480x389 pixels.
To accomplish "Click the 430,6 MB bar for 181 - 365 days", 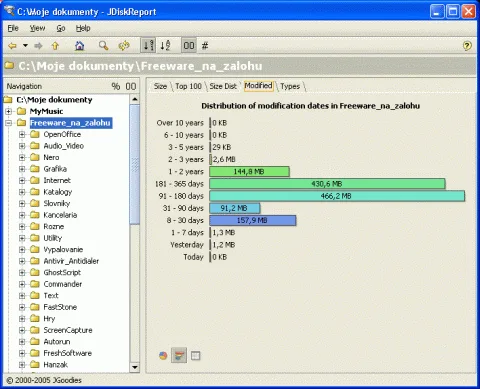I will [327, 184].
